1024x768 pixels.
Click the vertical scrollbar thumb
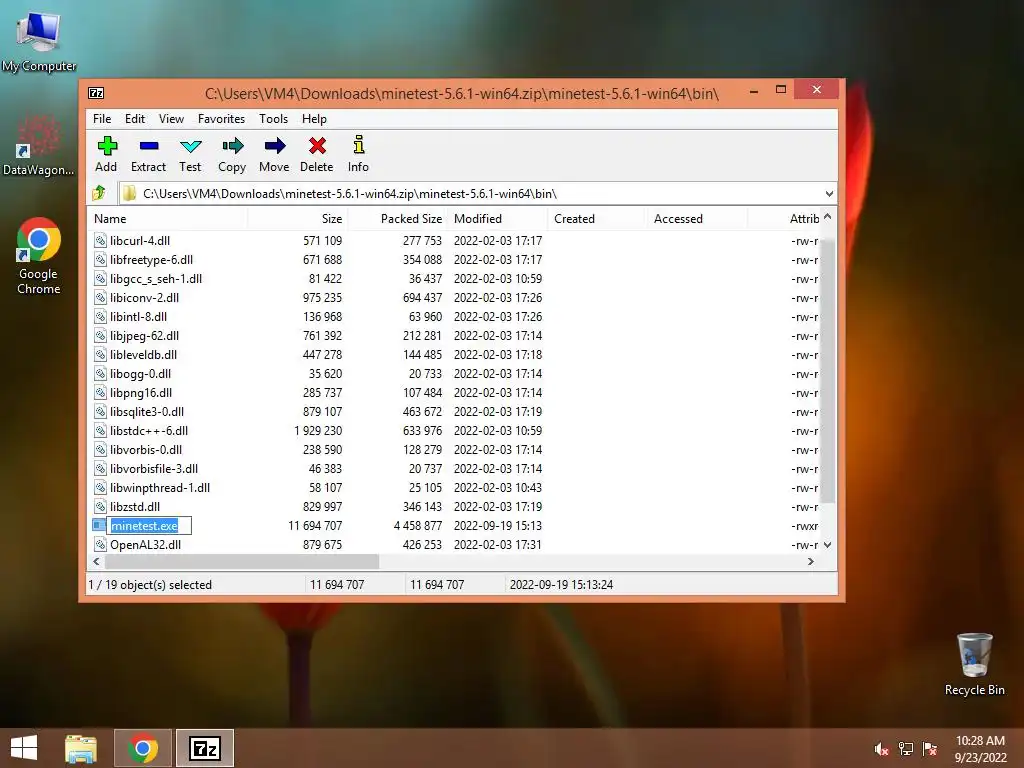(x=827, y=371)
